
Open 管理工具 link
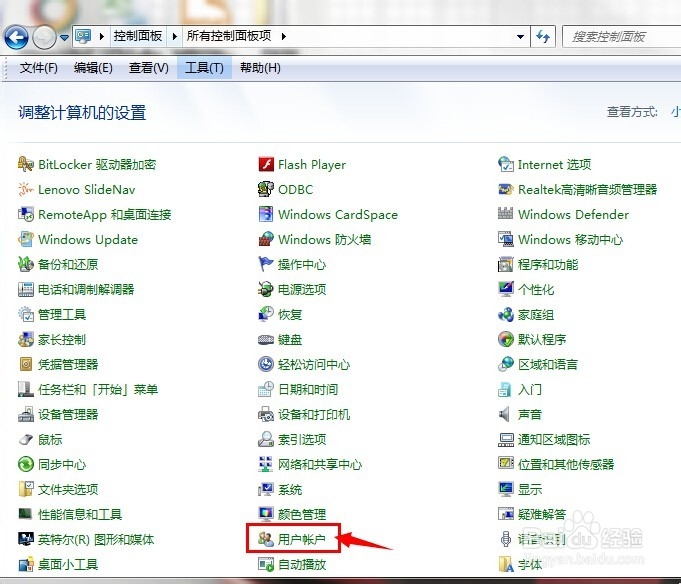pos(62,314)
